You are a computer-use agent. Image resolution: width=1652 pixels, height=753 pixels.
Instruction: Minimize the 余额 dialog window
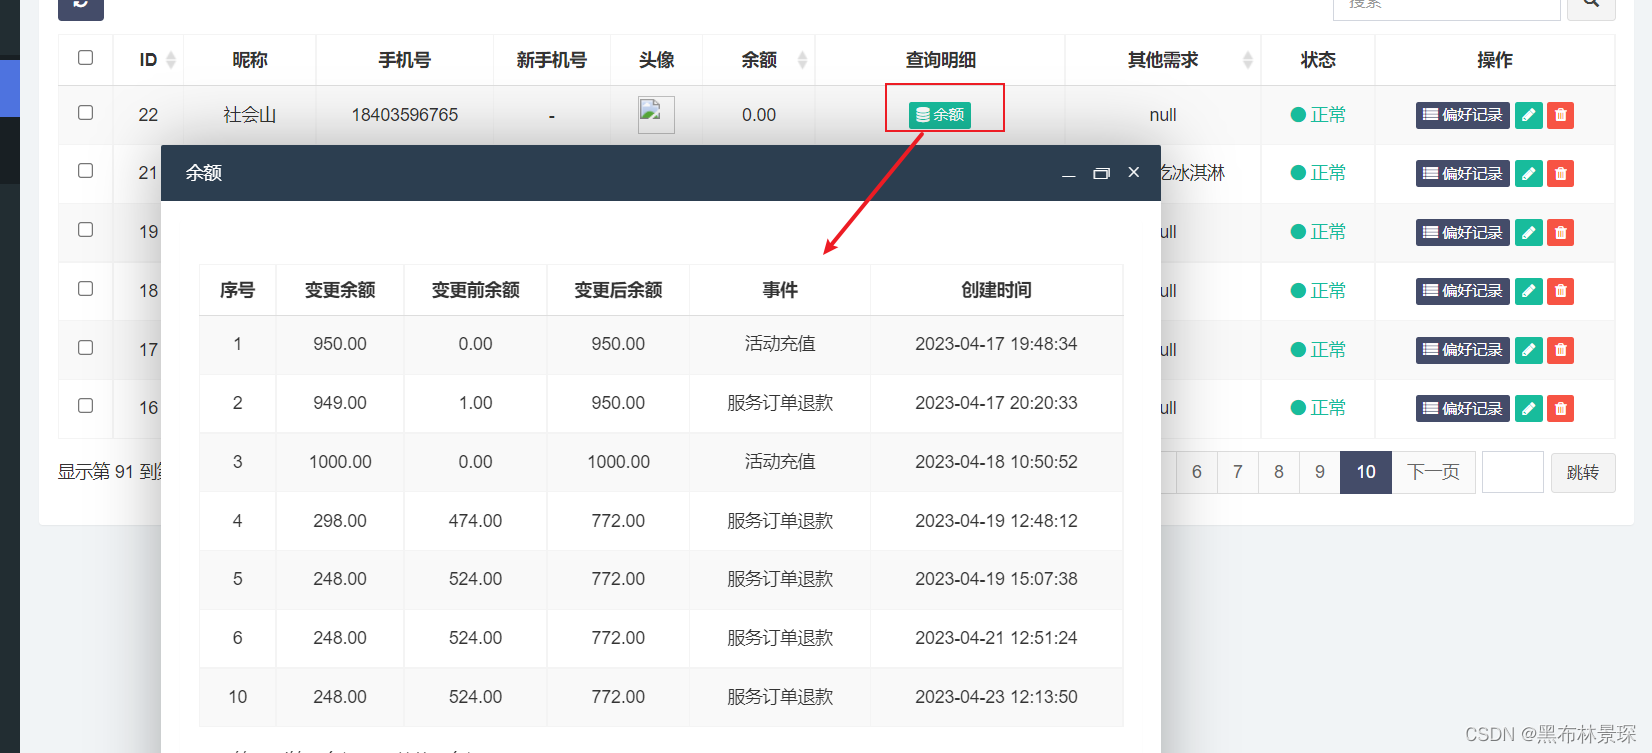click(x=1069, y=173)
